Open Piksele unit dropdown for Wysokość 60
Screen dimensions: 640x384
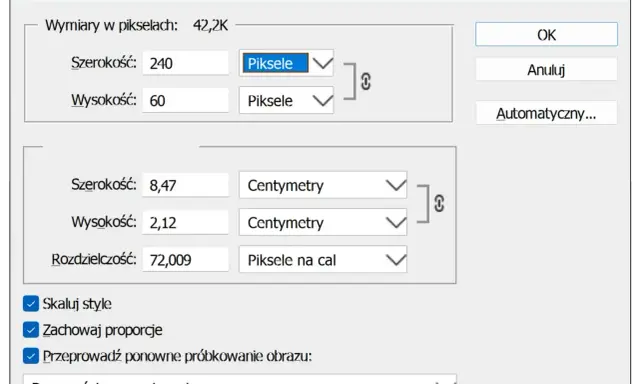(286, 100)
